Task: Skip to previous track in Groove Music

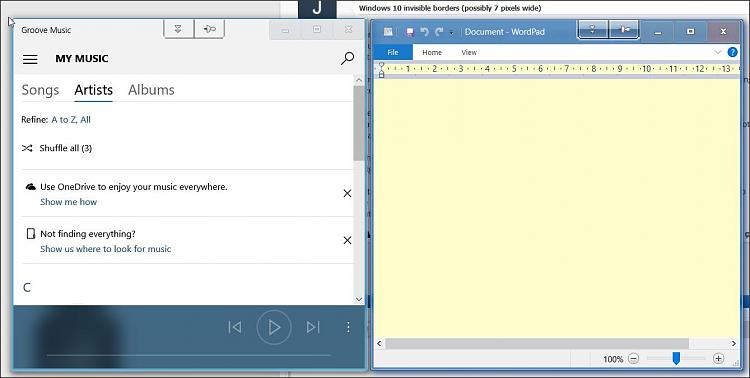Action: (235, 327)
